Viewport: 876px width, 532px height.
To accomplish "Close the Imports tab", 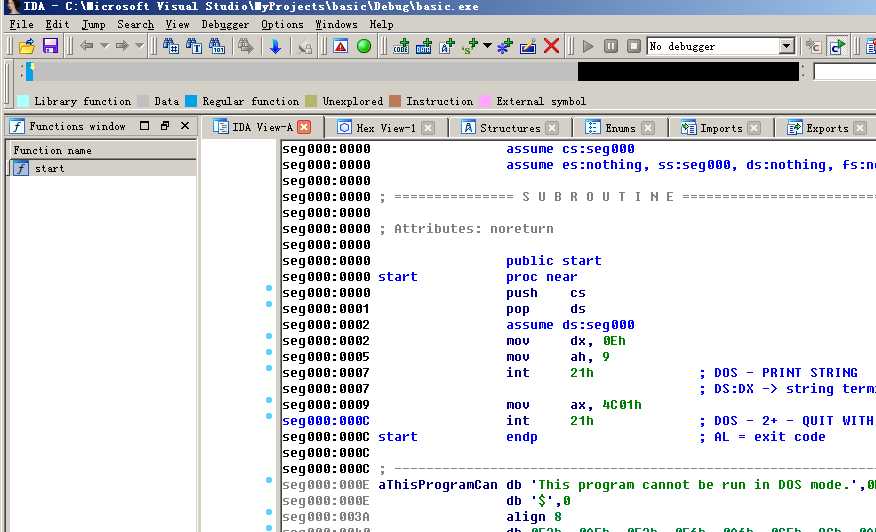I will (x=754, y=128).
